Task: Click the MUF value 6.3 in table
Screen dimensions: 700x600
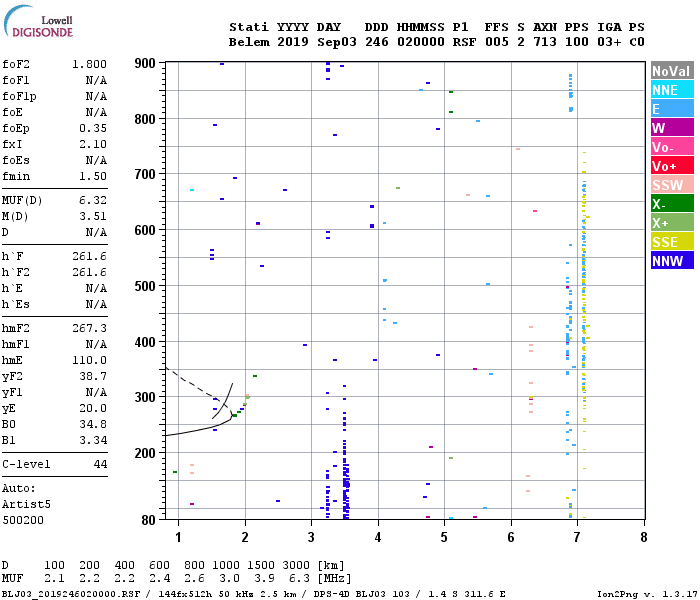Action: 299,578
